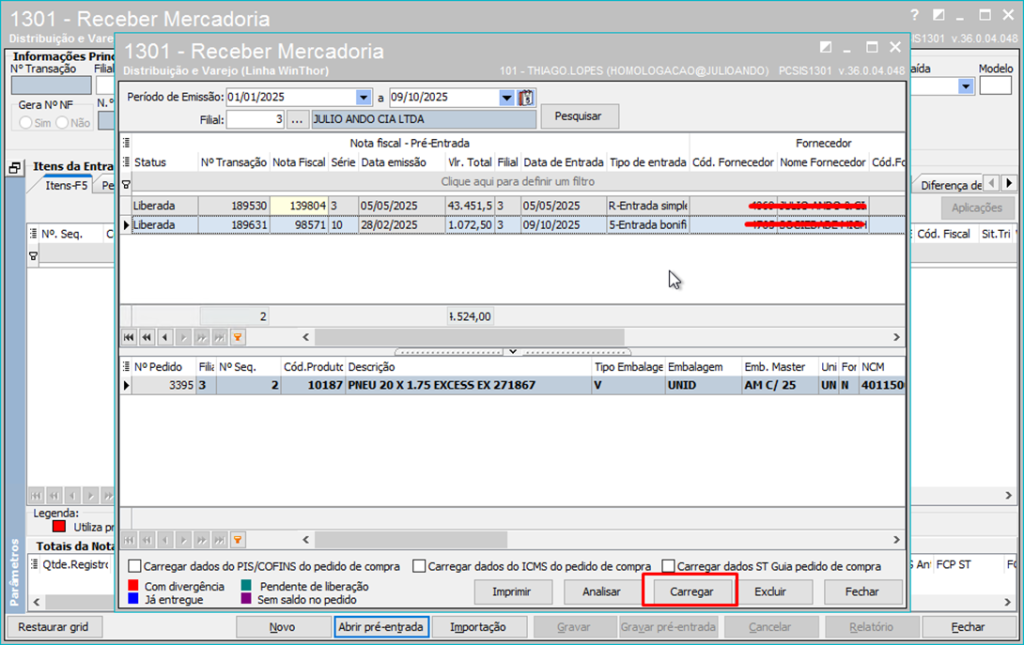1024x645 pixels.
Task: Click the Filial lookup ellipsis button
Action: pos(297,119)
